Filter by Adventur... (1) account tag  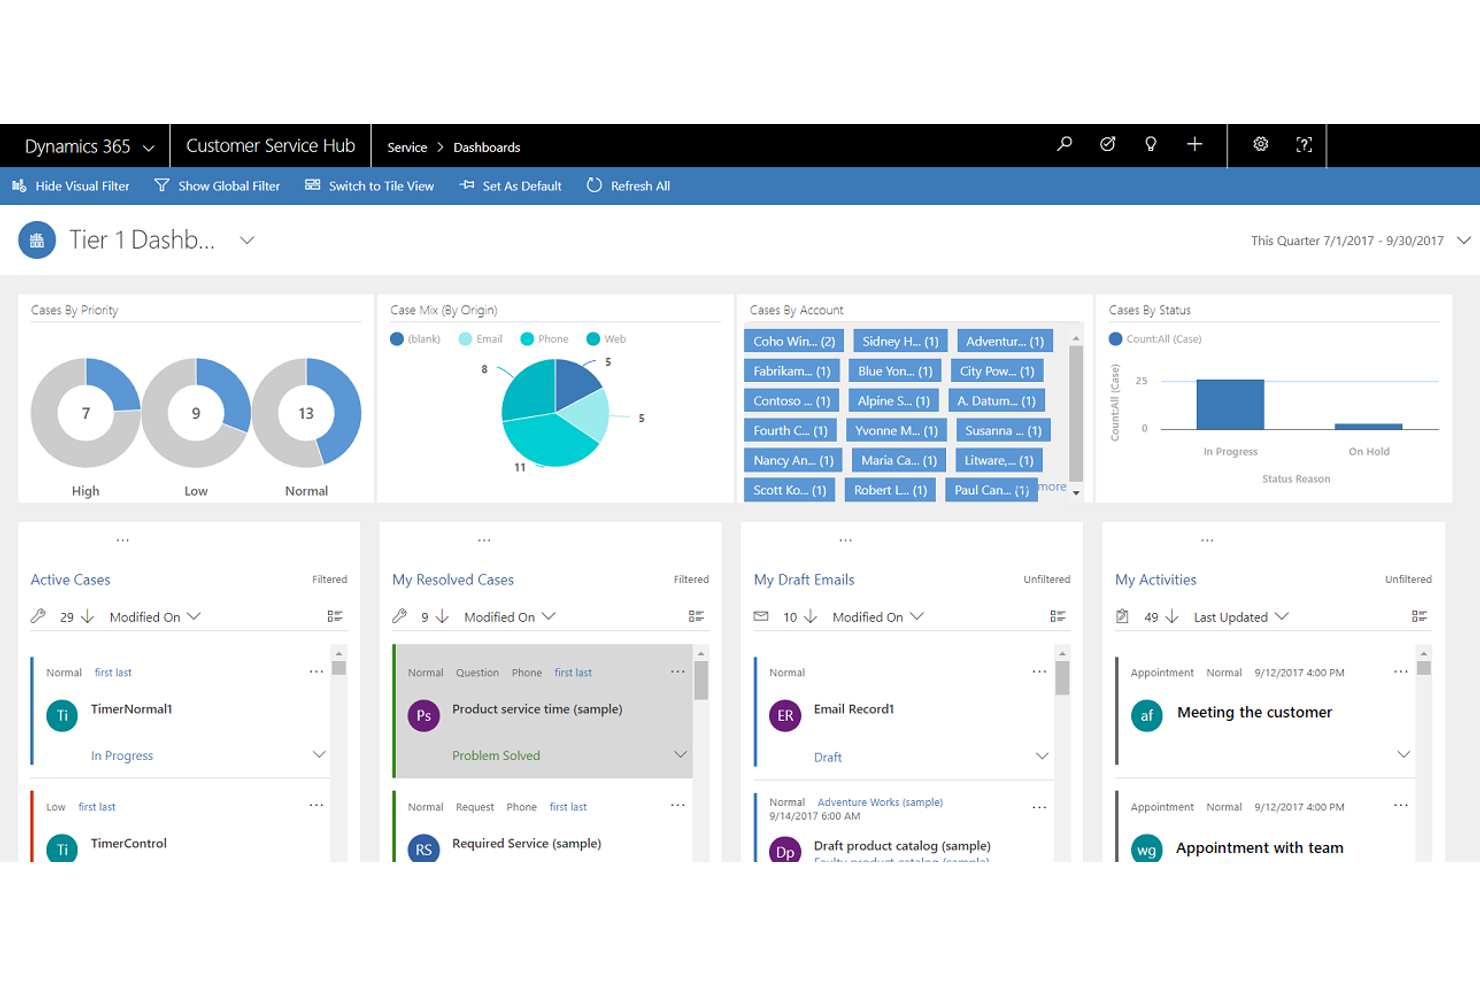[x=1005, y=341]
